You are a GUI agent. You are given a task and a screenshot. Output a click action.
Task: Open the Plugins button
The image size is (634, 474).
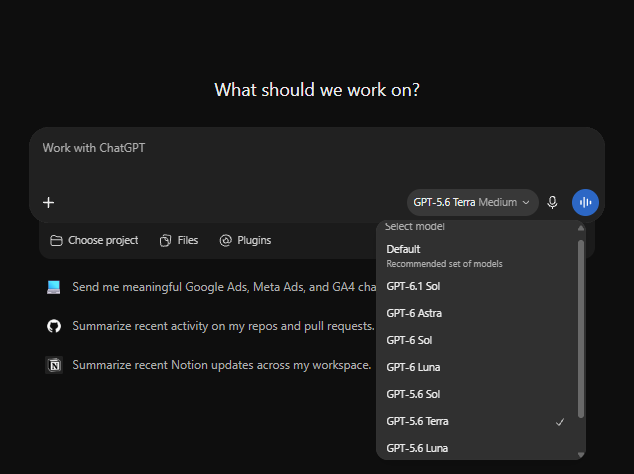tap(245, 241)
